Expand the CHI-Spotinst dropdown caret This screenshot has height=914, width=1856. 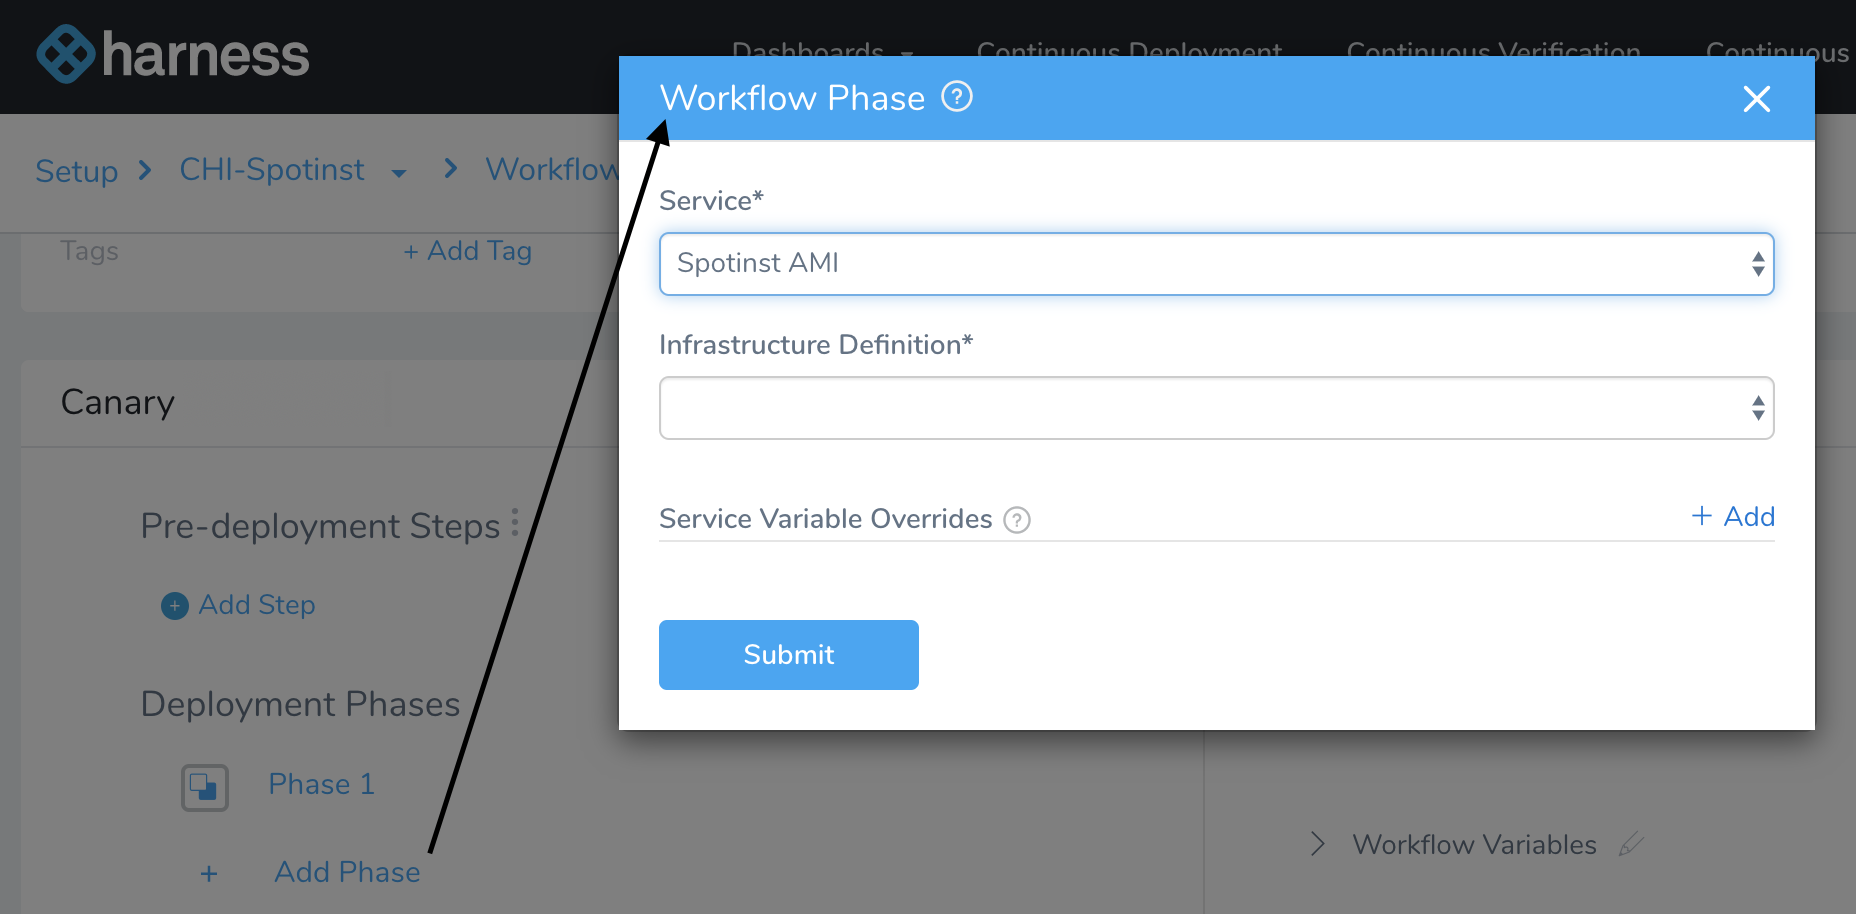(399, 173)
